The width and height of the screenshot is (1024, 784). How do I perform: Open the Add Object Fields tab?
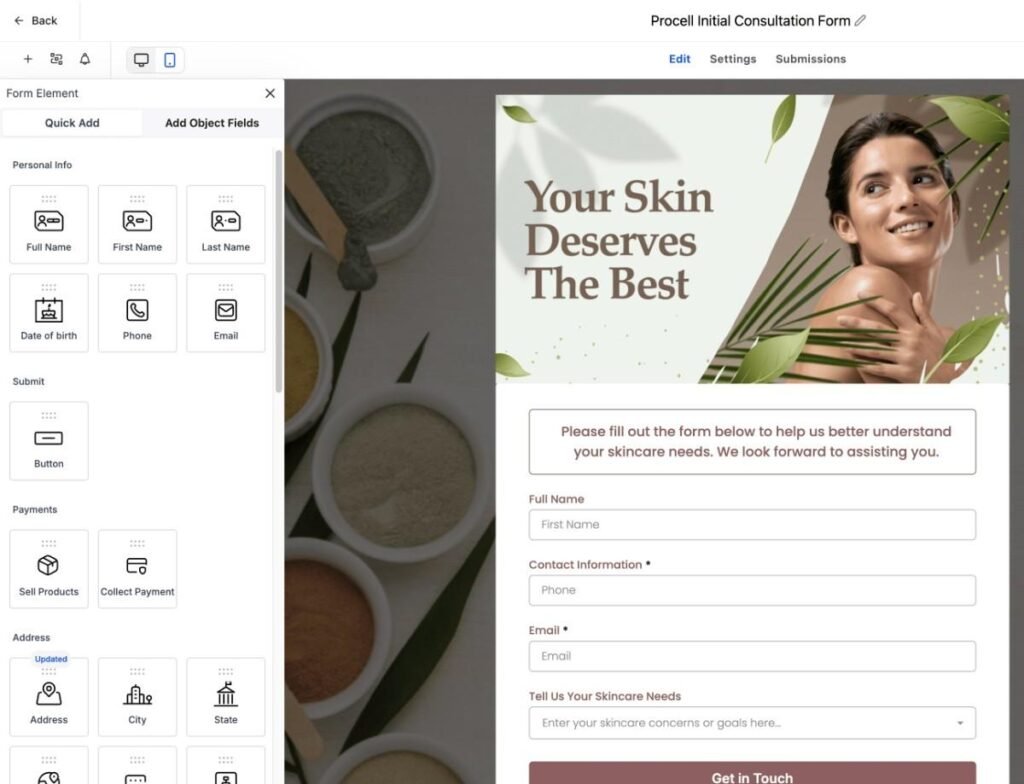coord(212,123)
